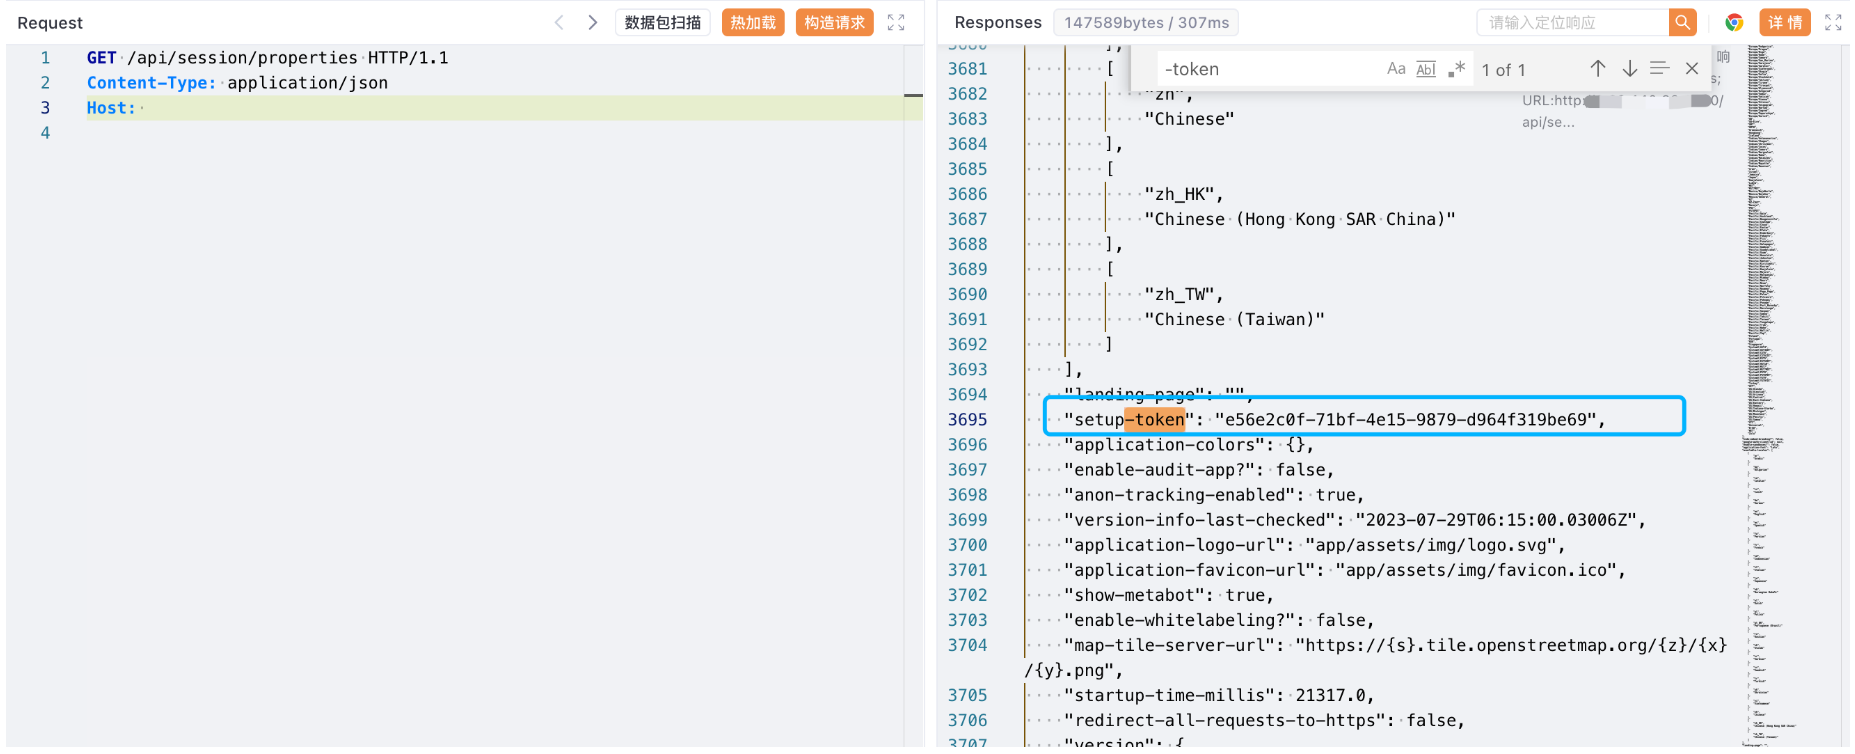
Task: Click the find-in-selection lines icon
Action: click(1660, 68)
